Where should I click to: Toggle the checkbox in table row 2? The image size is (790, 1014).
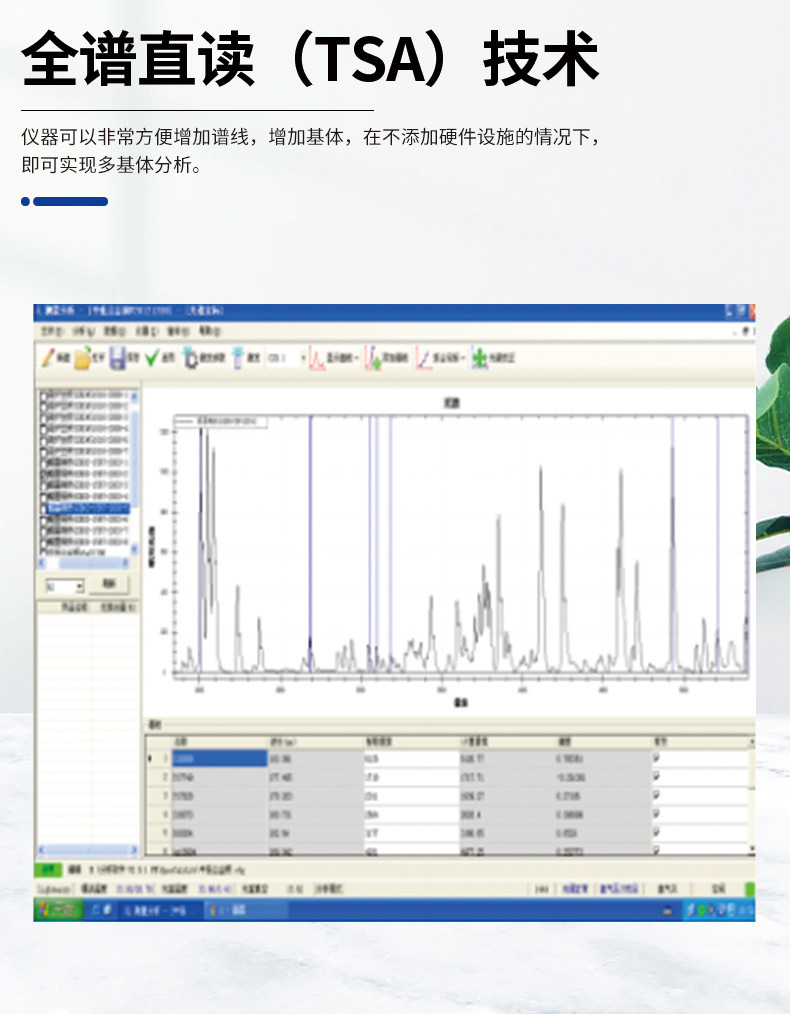pyautogui.click(x=656, y=777)
